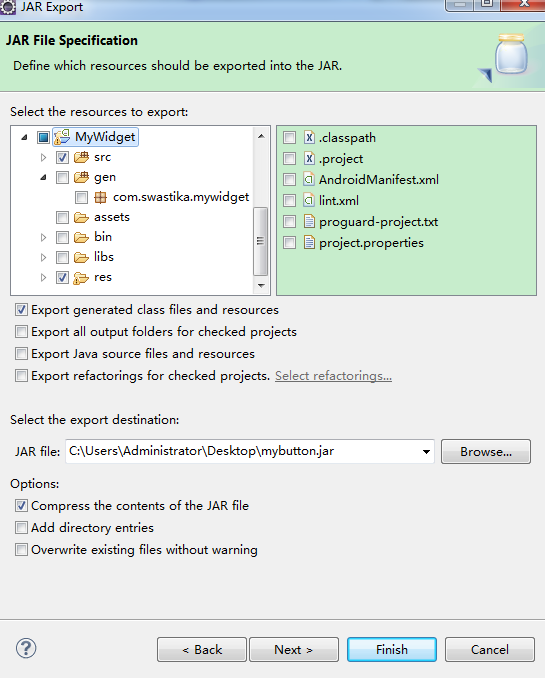545x678 pixels.
Task: Click Finish to export the JAR
Action: (x=392, y=649)
